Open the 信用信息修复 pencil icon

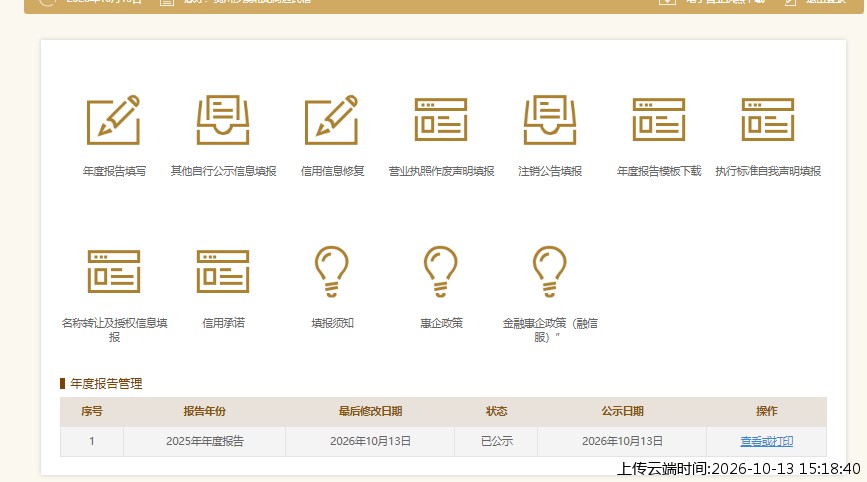tap(332, 120)
